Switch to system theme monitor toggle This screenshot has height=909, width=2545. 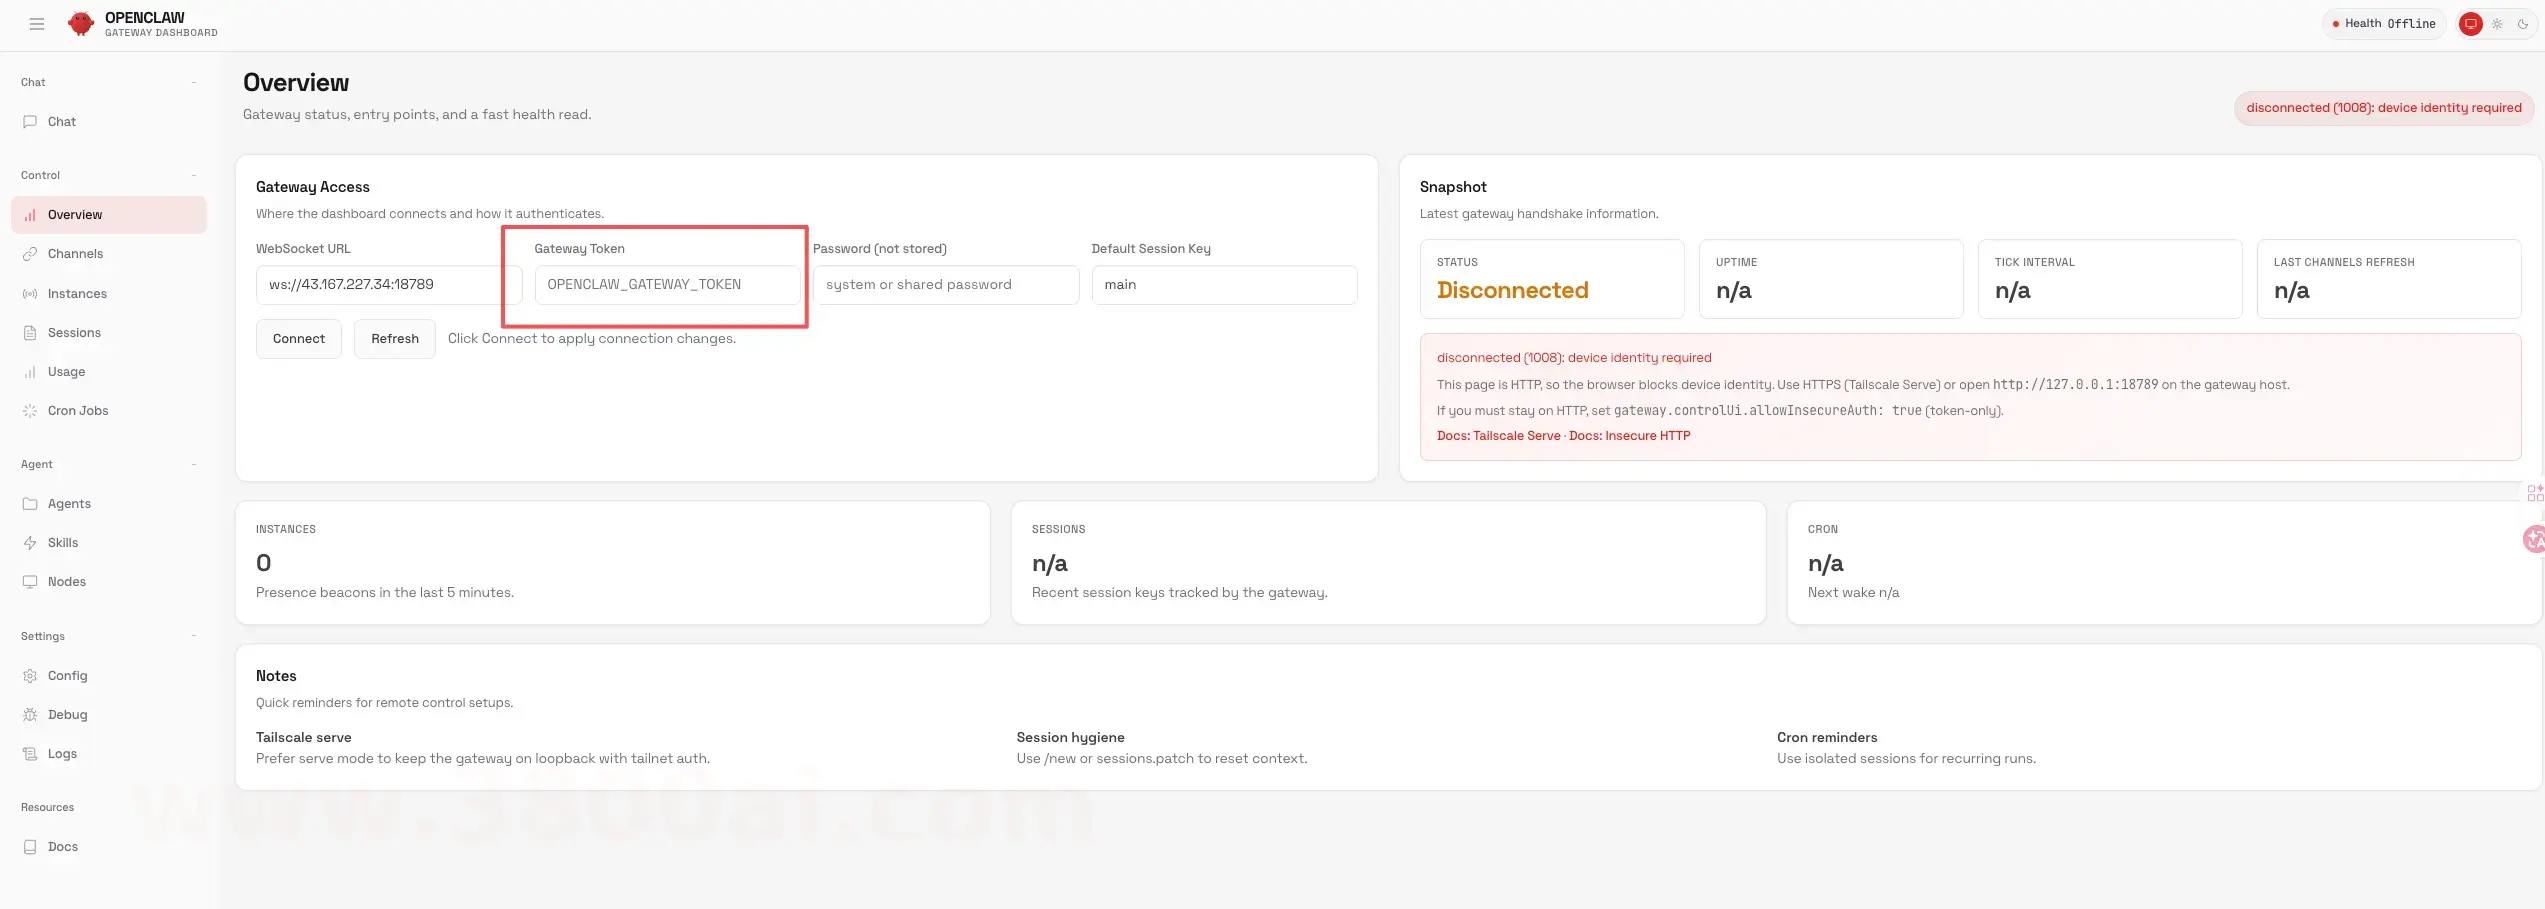tap(2470, 24)
